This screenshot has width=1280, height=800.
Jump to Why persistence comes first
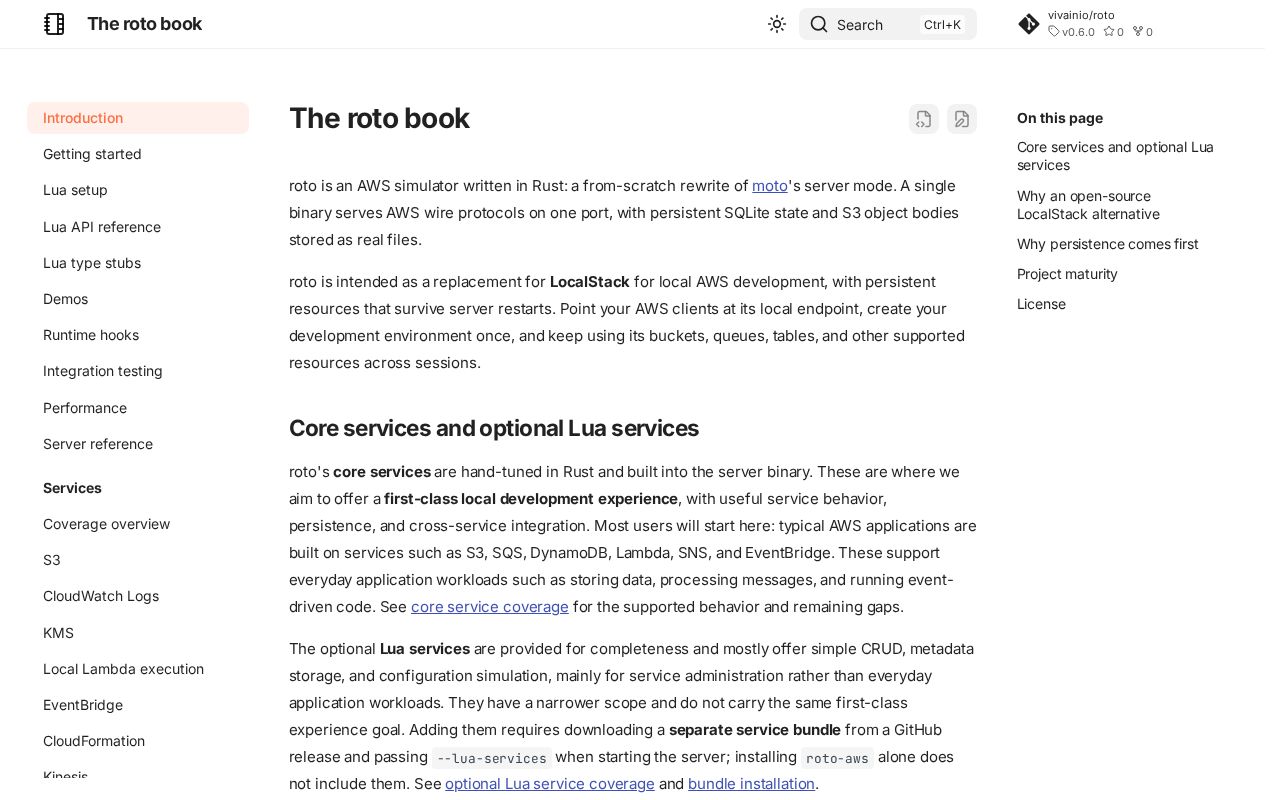pos(1108,244)
